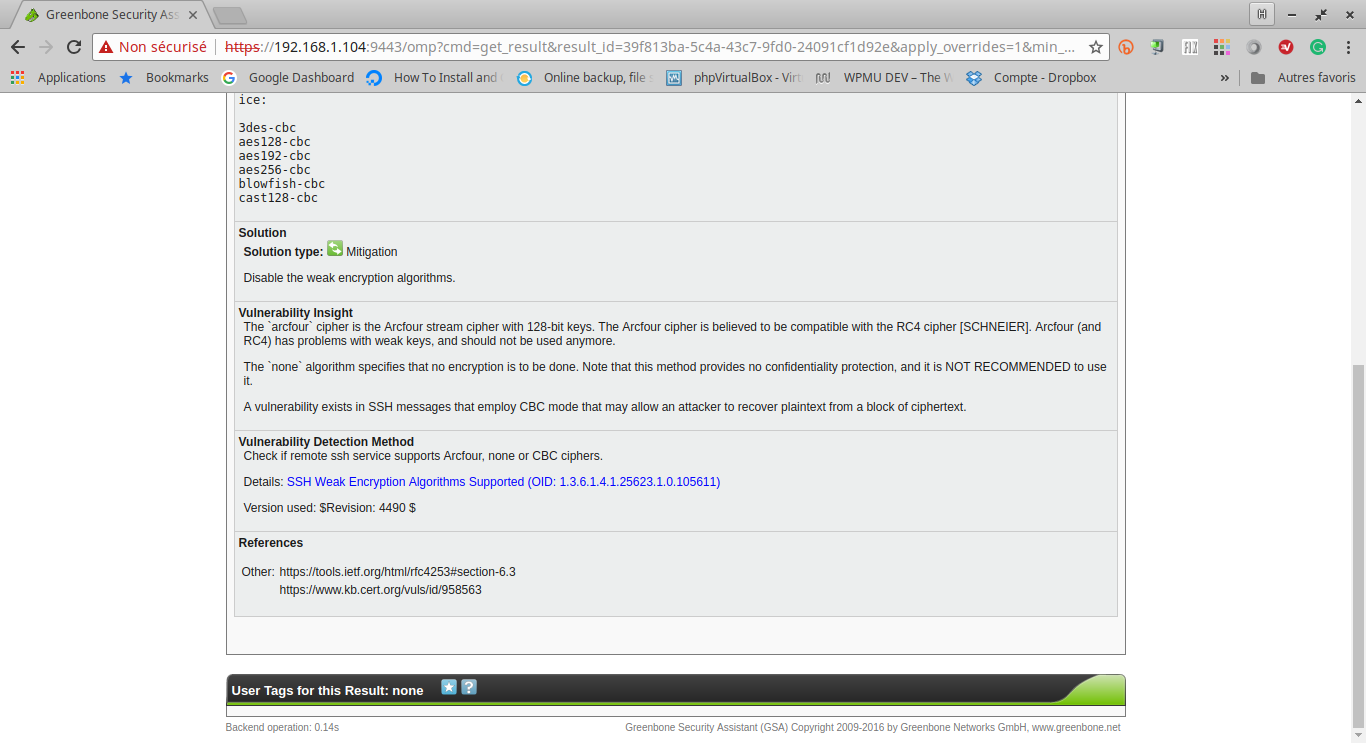This screenshot has height=743, width=1366.
Task: Open the orange Bitly extension
Action: [x=1126, y=47]
